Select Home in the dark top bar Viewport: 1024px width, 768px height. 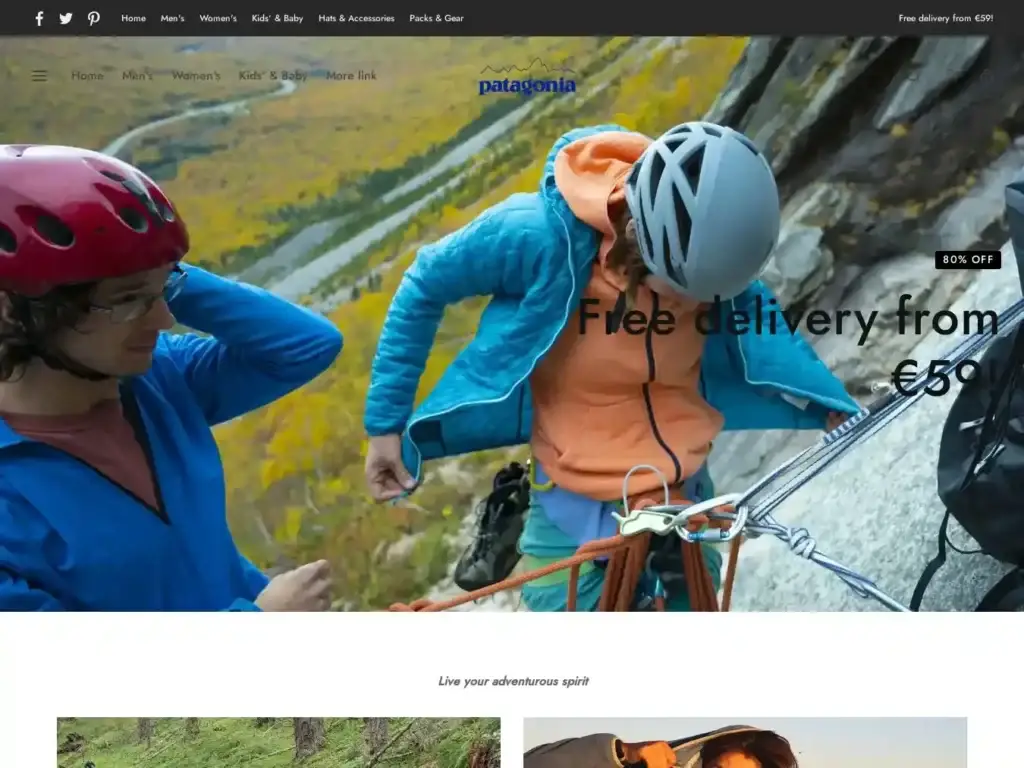[x=133, y=18]
